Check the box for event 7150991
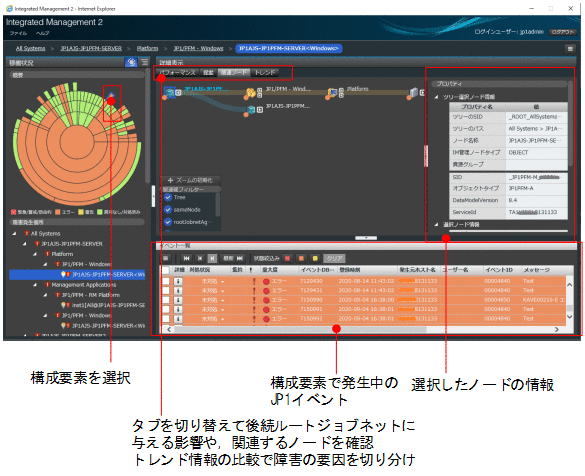Image resolution: width=585 pixels, height=476 pixels. 166,309
